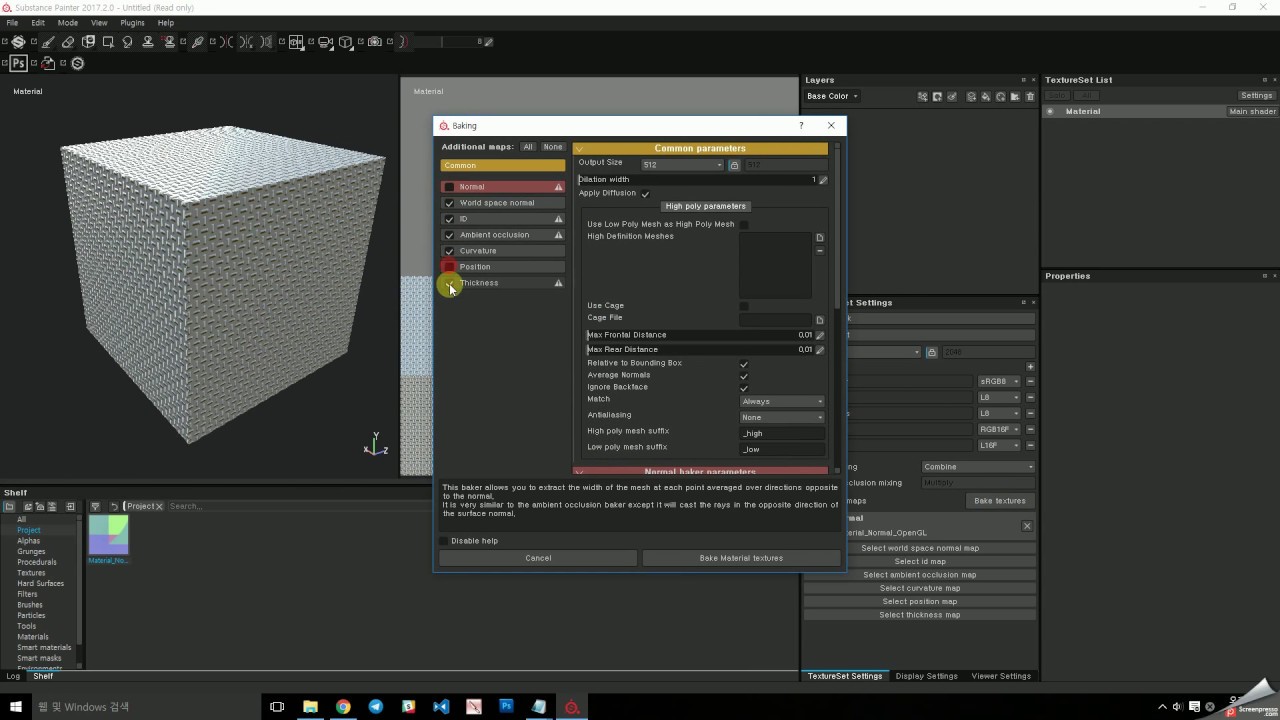
Task: Toggle Relative to Bounding Box checkbox
Action: click(x=743, y=364)
